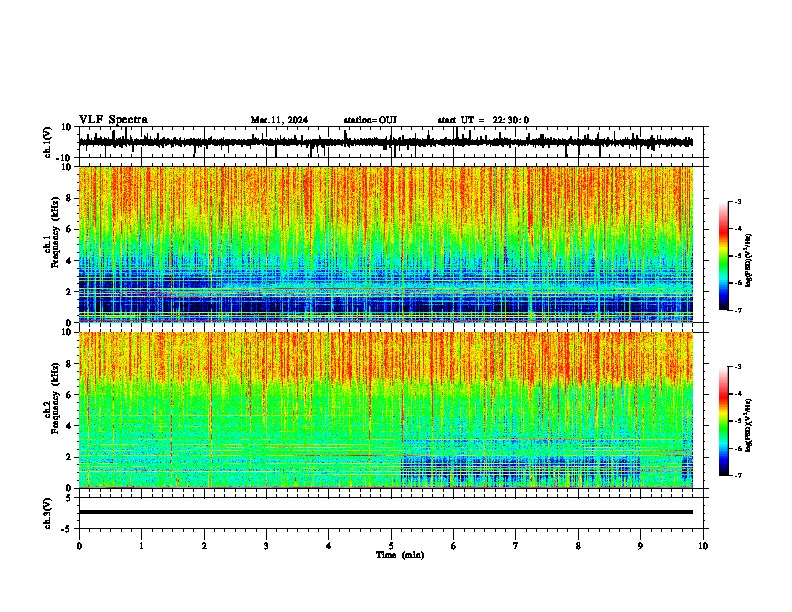
Task: Click the "-3" label on ch.1 color bar
Action: tap(737, 202)
